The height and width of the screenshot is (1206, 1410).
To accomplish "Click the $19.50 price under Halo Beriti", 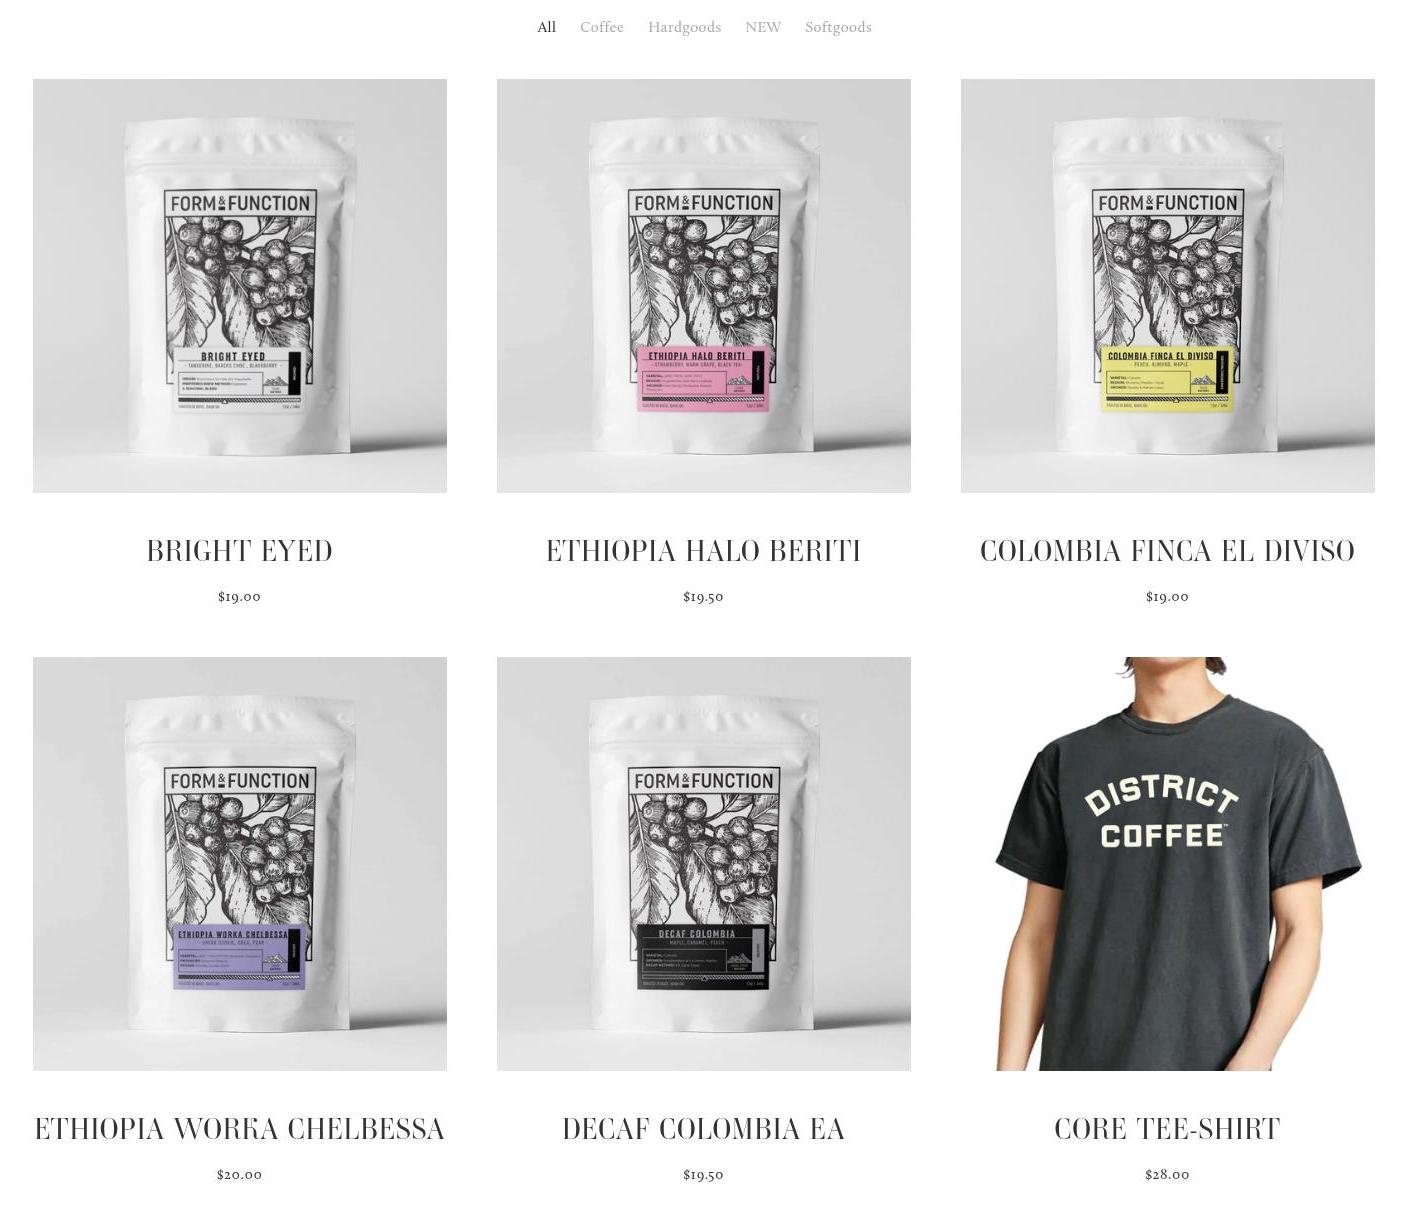I will (x=704, y=597).
